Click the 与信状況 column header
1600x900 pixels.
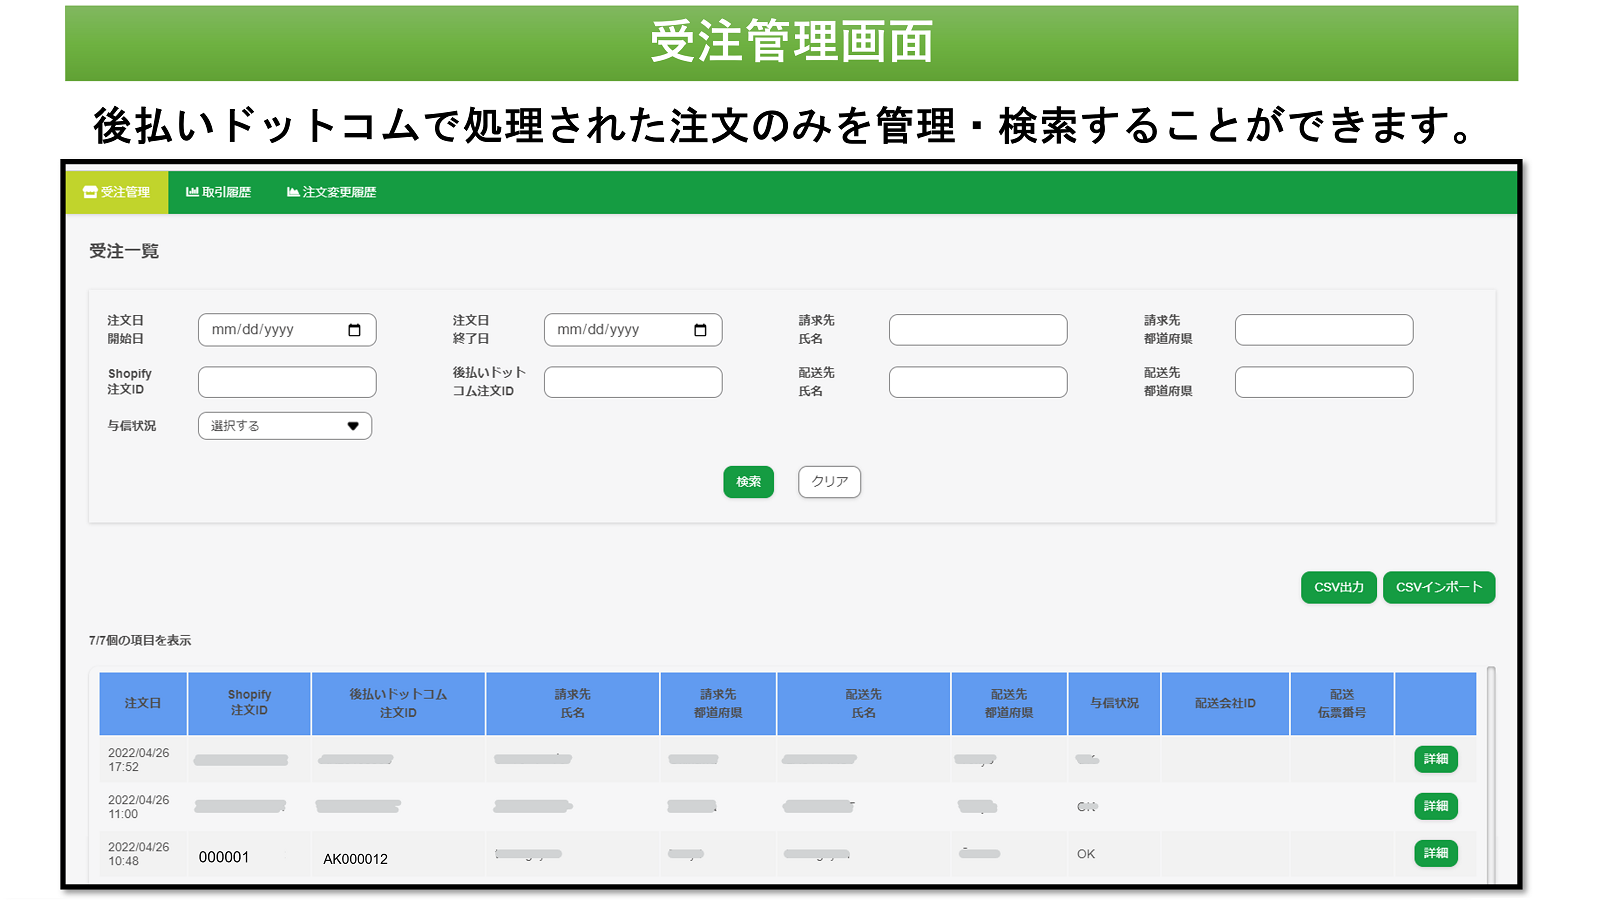coord(1114,703)
